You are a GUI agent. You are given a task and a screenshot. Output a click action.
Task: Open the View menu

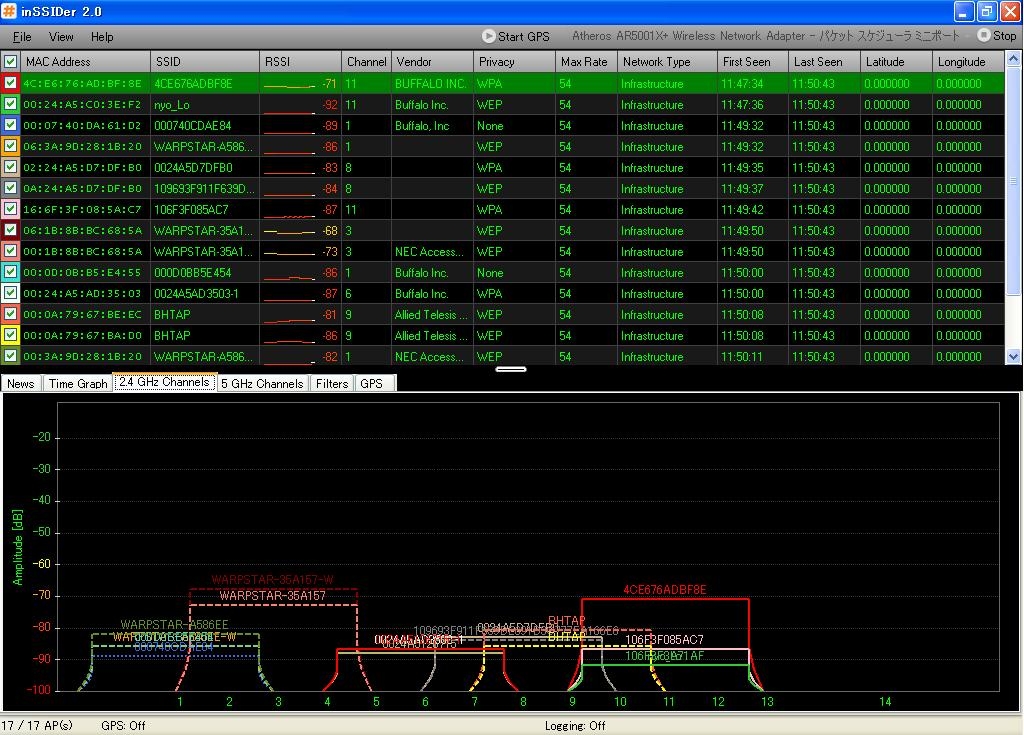pos(61,37)
